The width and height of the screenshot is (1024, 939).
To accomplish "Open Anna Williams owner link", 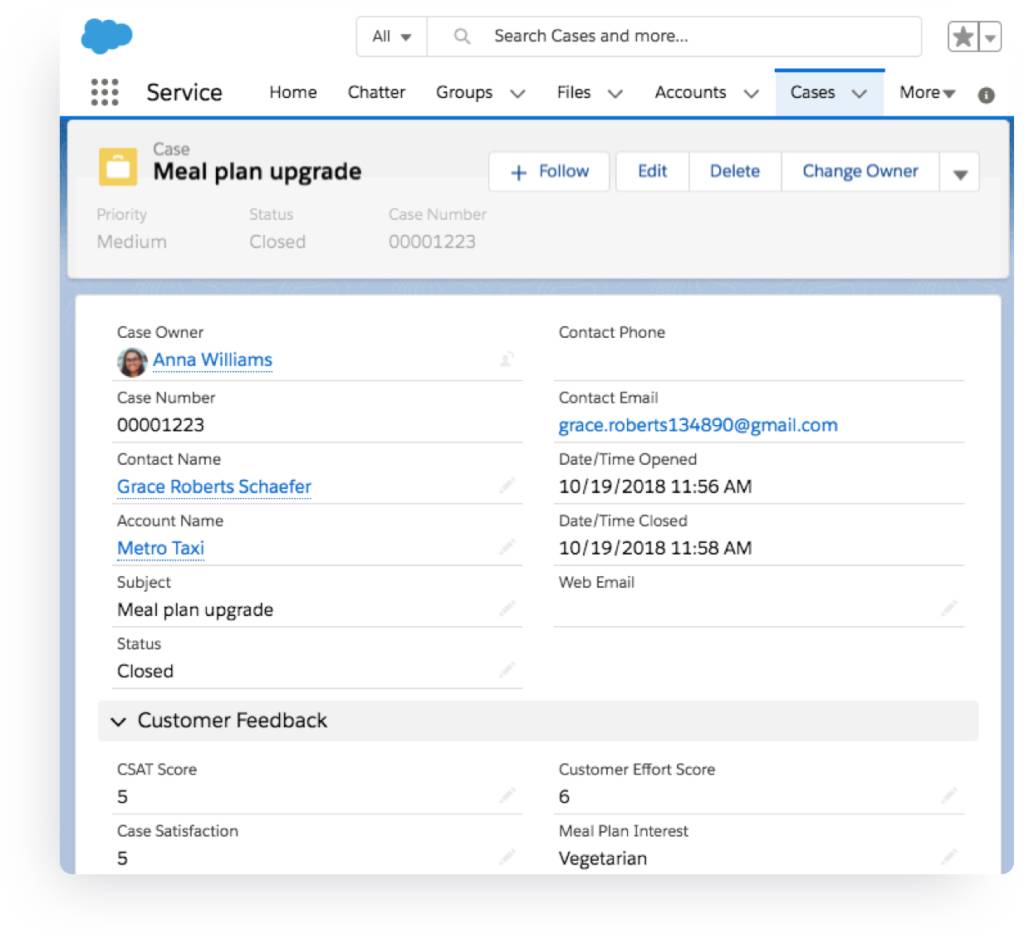I will point(212,360).
